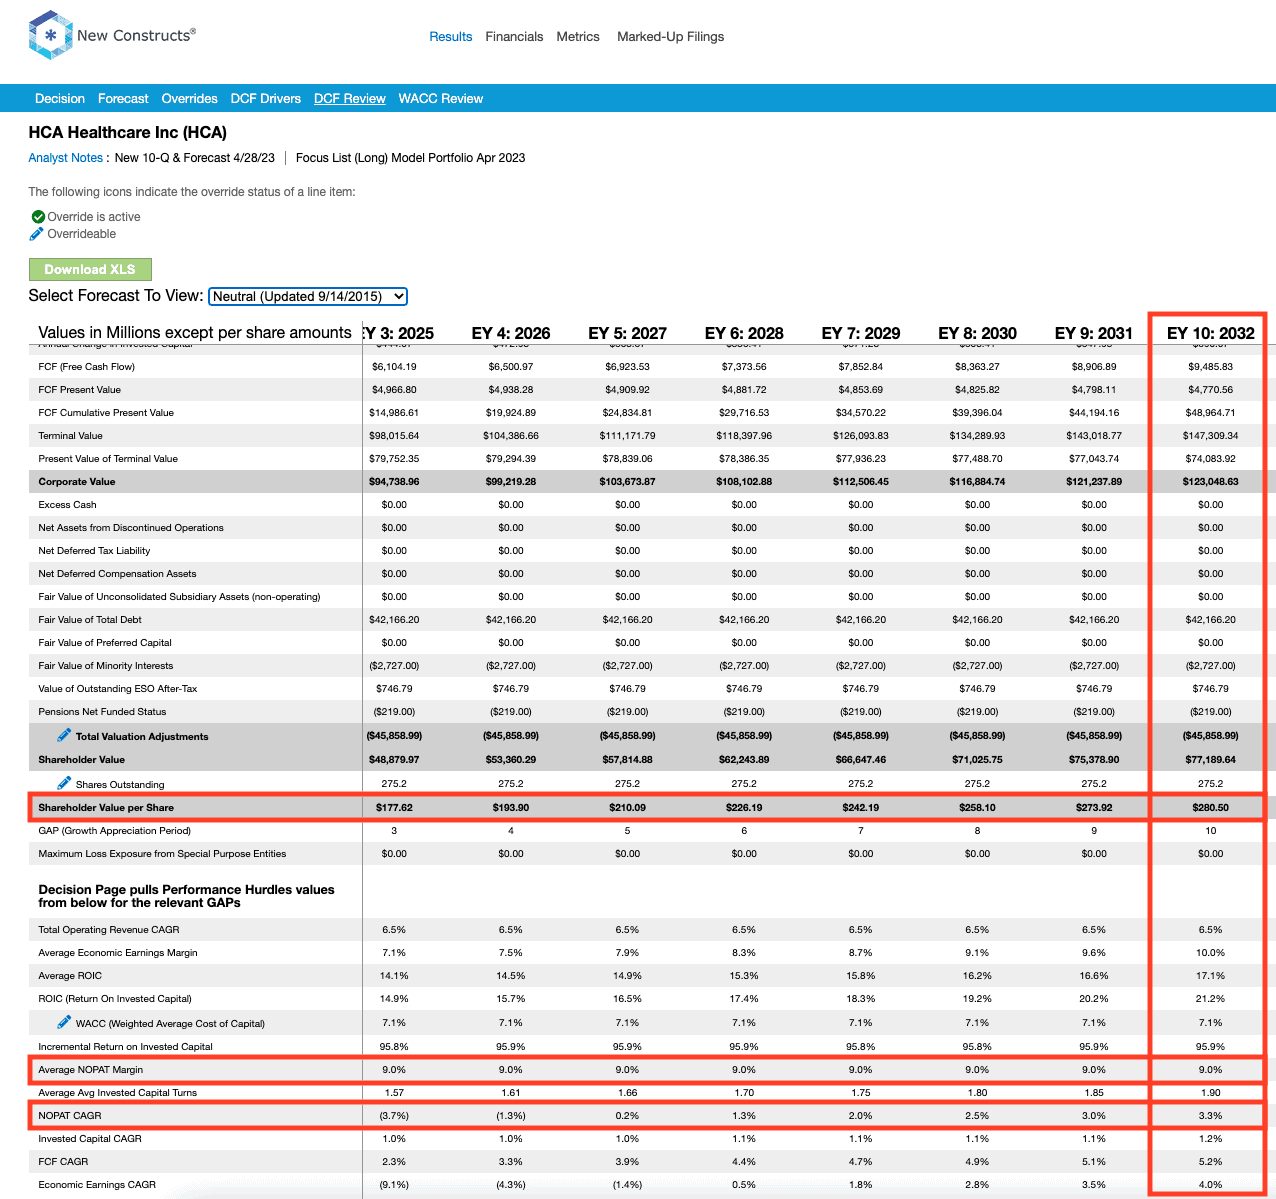Click the Shares Outstanding row label
The image size is (1276, 1199).
tap(120, 785)
